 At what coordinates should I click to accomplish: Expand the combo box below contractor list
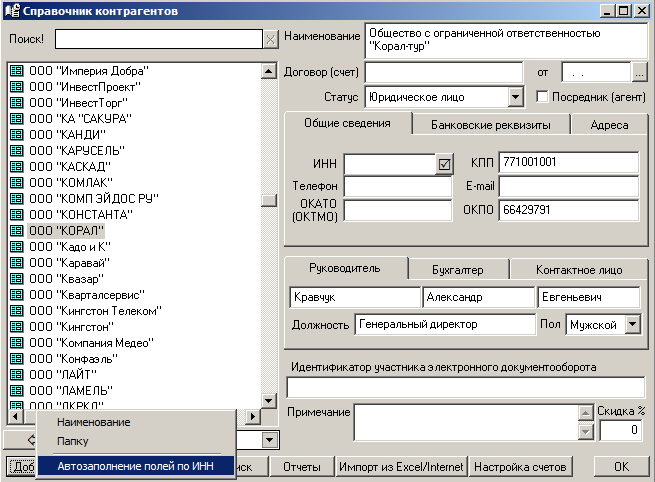tap(268, 440)
